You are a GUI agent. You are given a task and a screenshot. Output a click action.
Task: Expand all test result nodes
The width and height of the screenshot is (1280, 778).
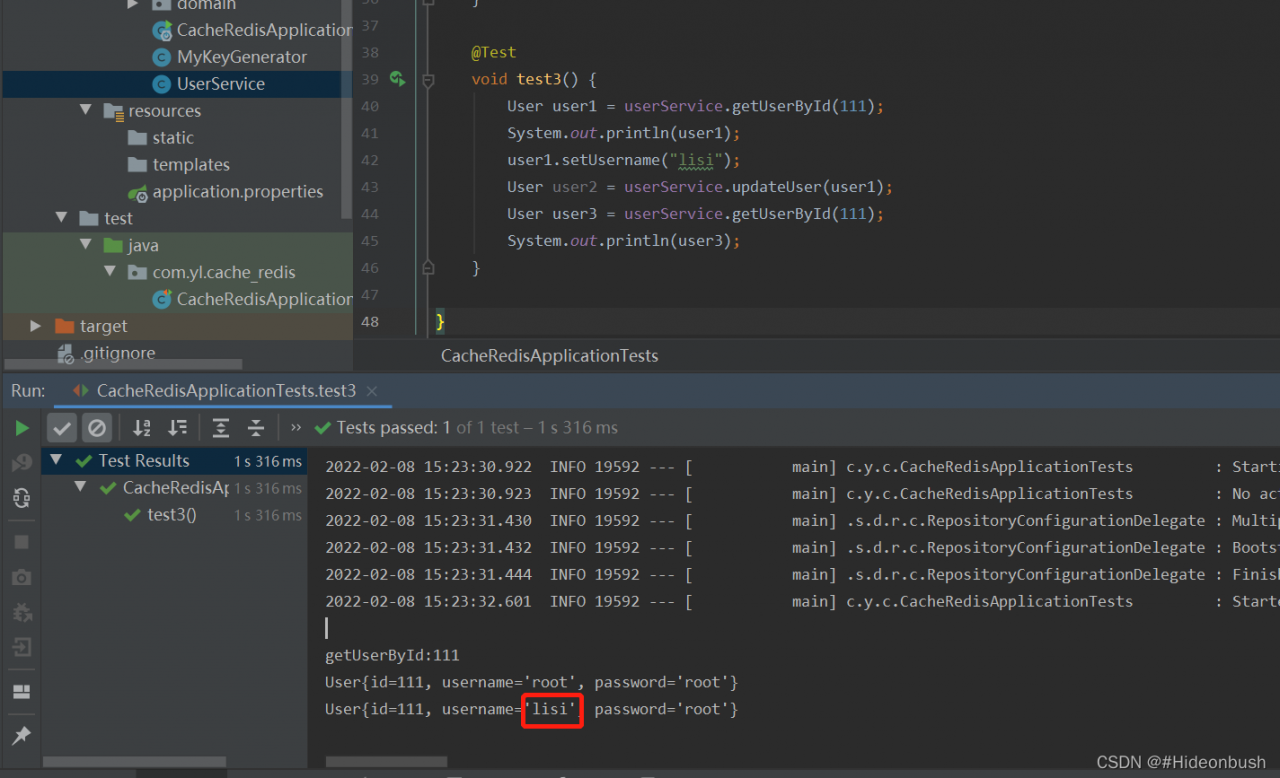click(221, 428)
